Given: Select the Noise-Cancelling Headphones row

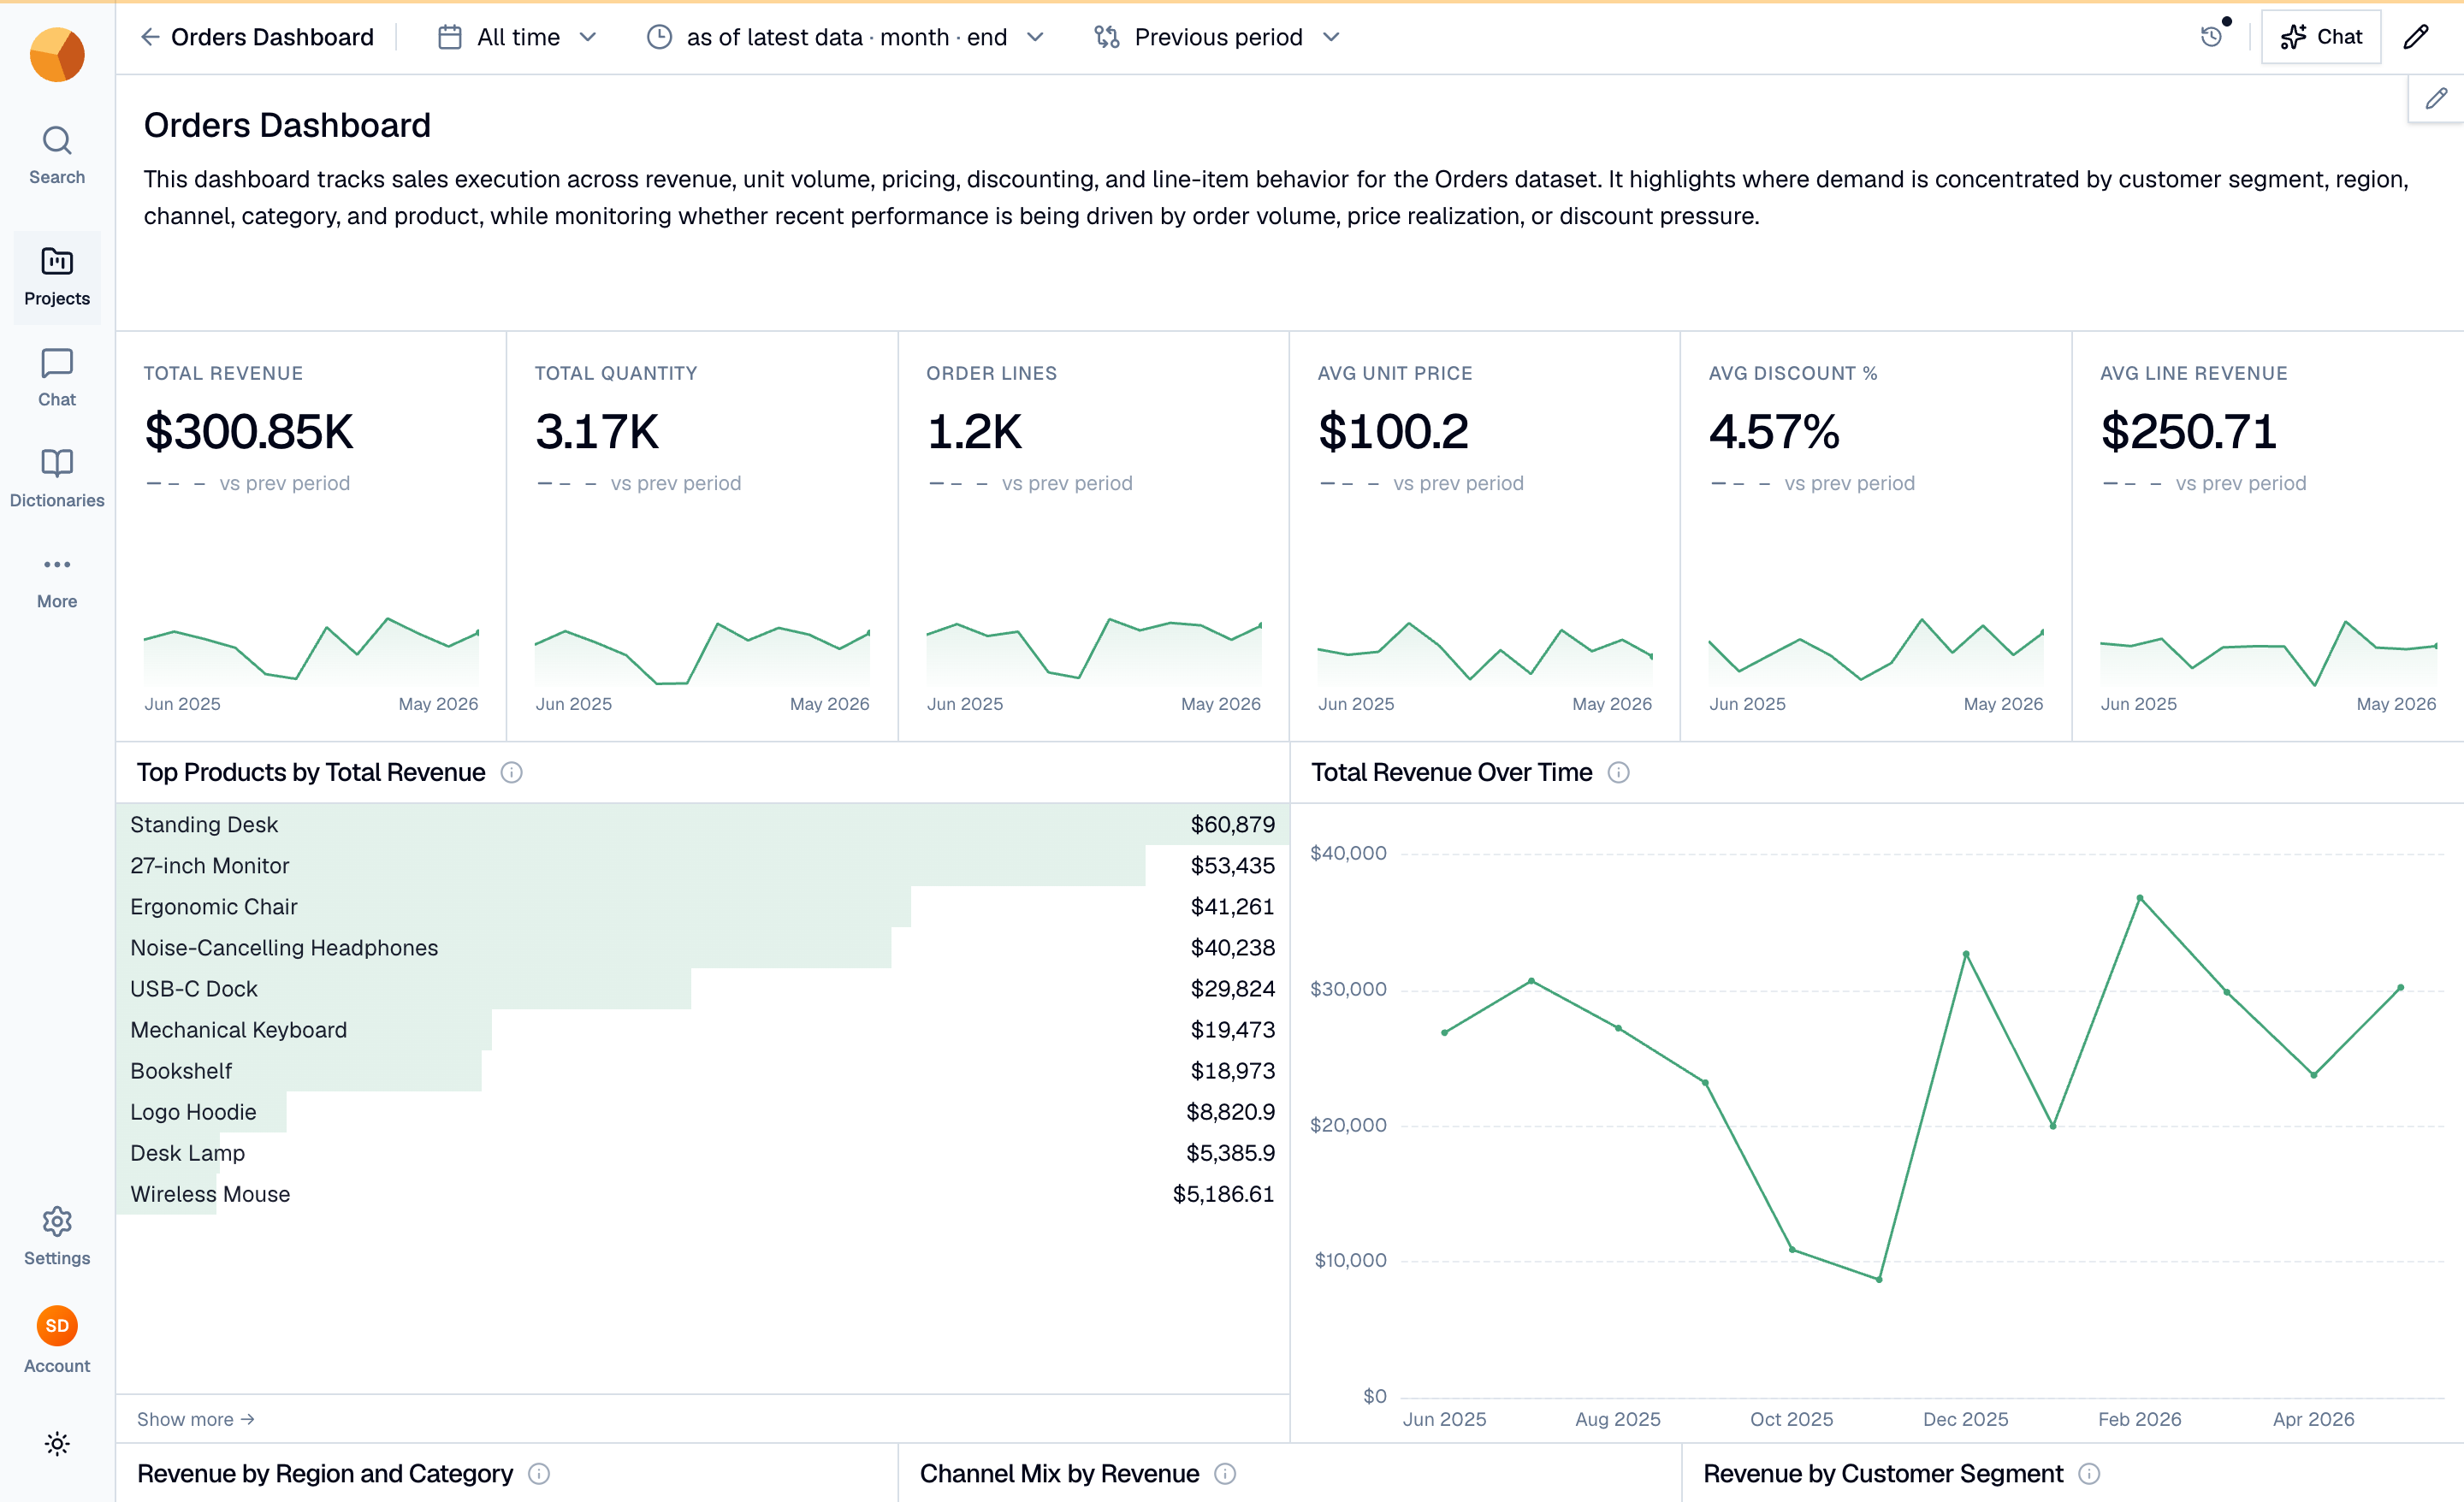Looking at the screenshot, I should (702, 947).
